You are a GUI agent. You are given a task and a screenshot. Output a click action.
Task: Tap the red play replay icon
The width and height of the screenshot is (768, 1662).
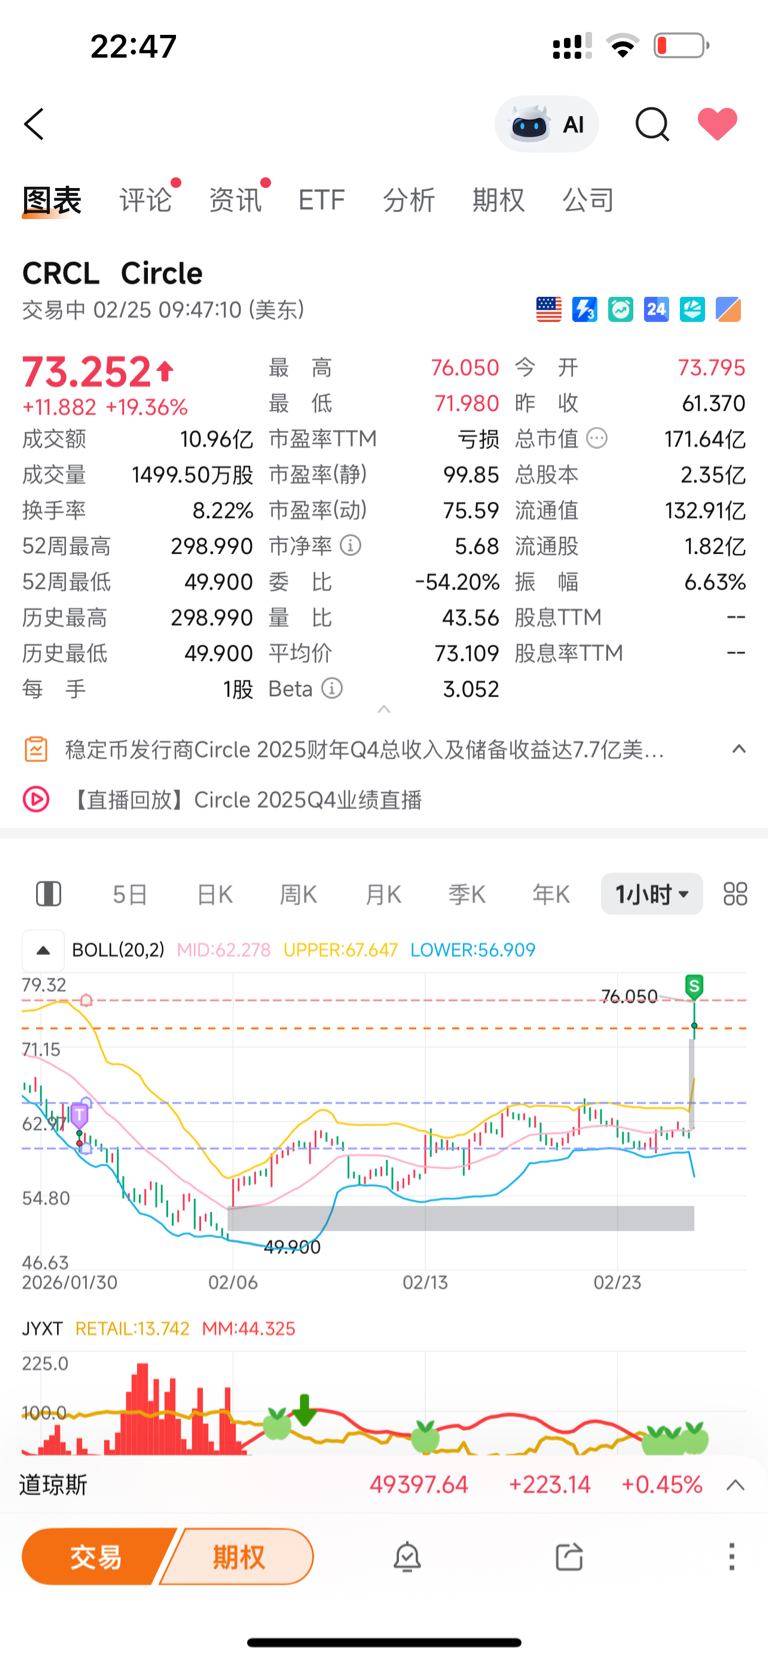pos(36,799)
